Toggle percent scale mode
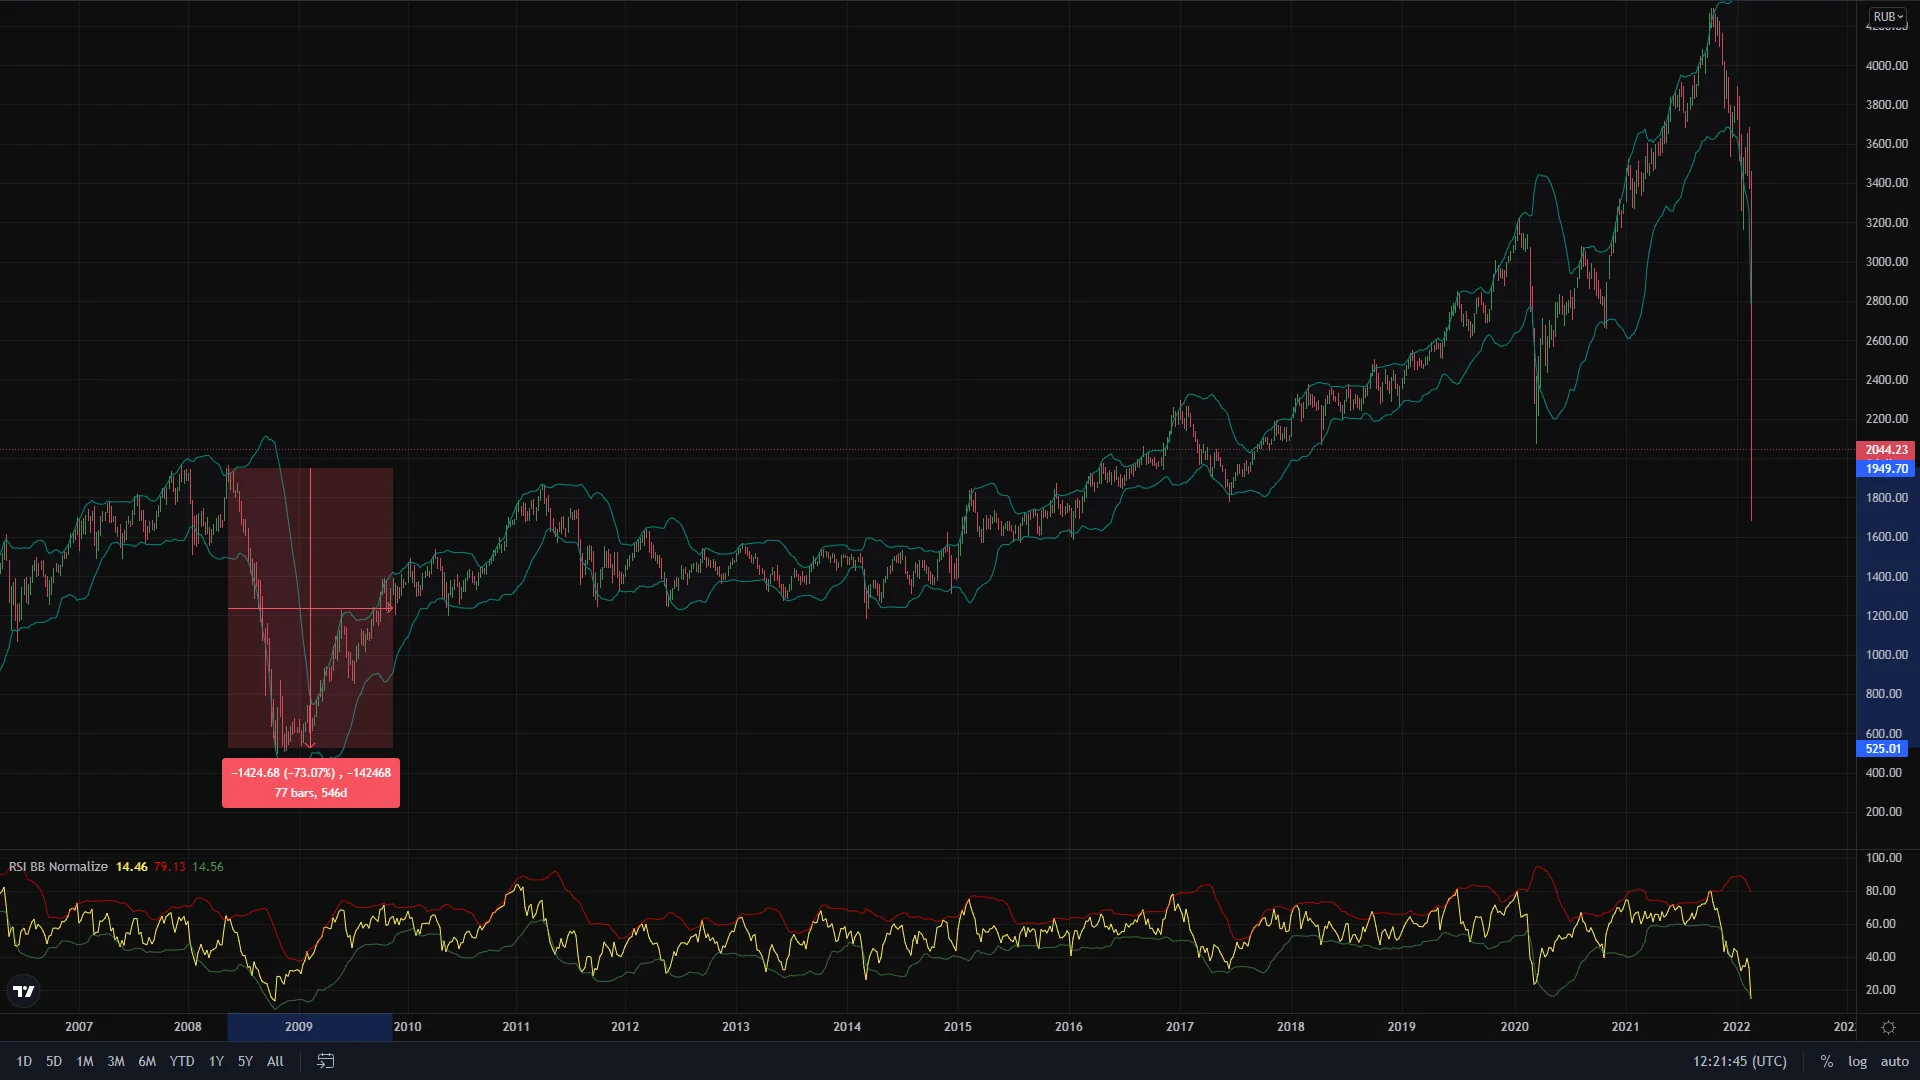This screenshot has width=1920, height=1080. pos(1826,1061)
